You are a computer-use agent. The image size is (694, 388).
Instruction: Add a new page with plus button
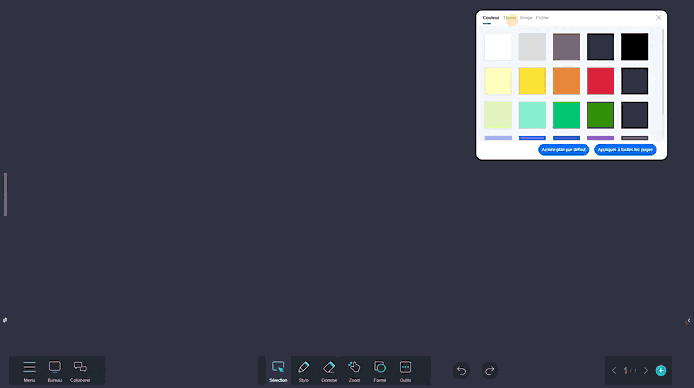[661, 370]
